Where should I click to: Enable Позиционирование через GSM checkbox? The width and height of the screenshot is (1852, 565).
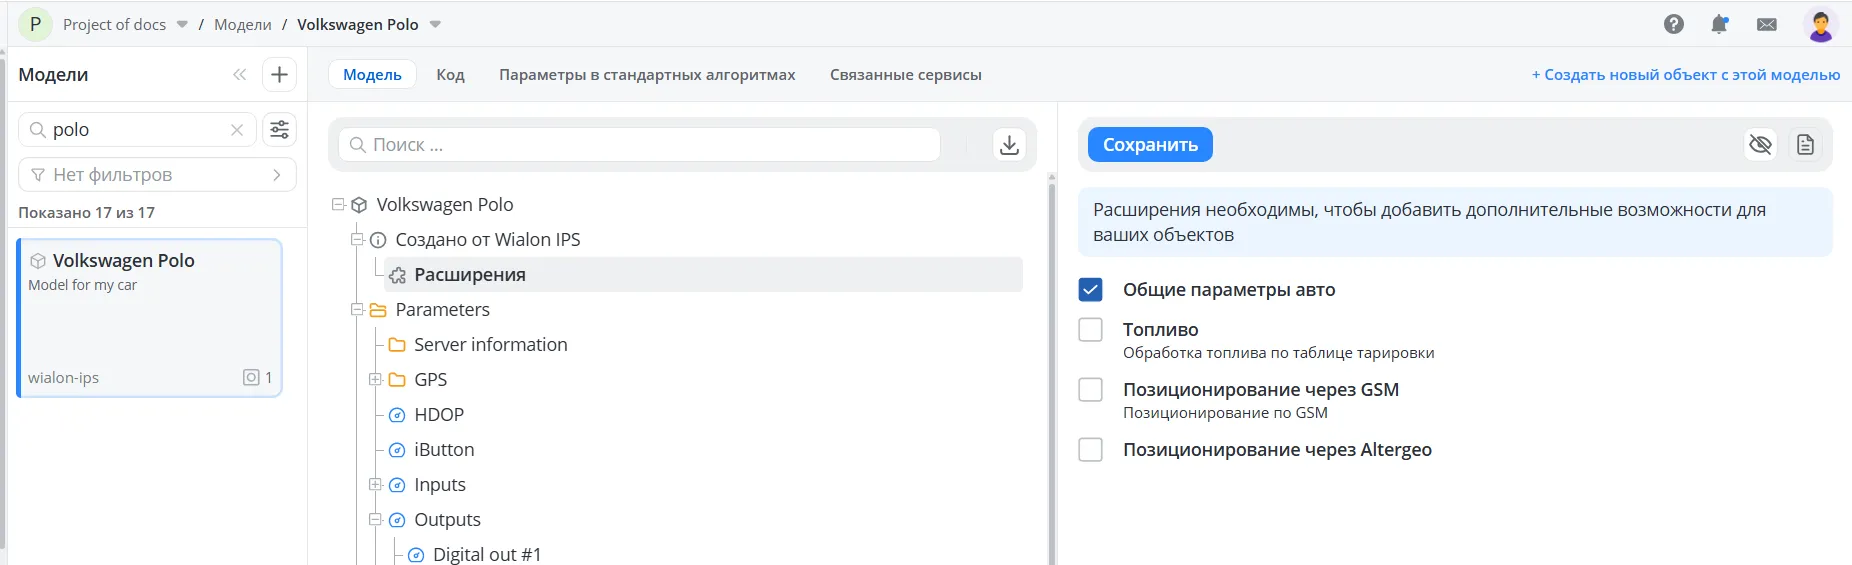coord(1090,390)
